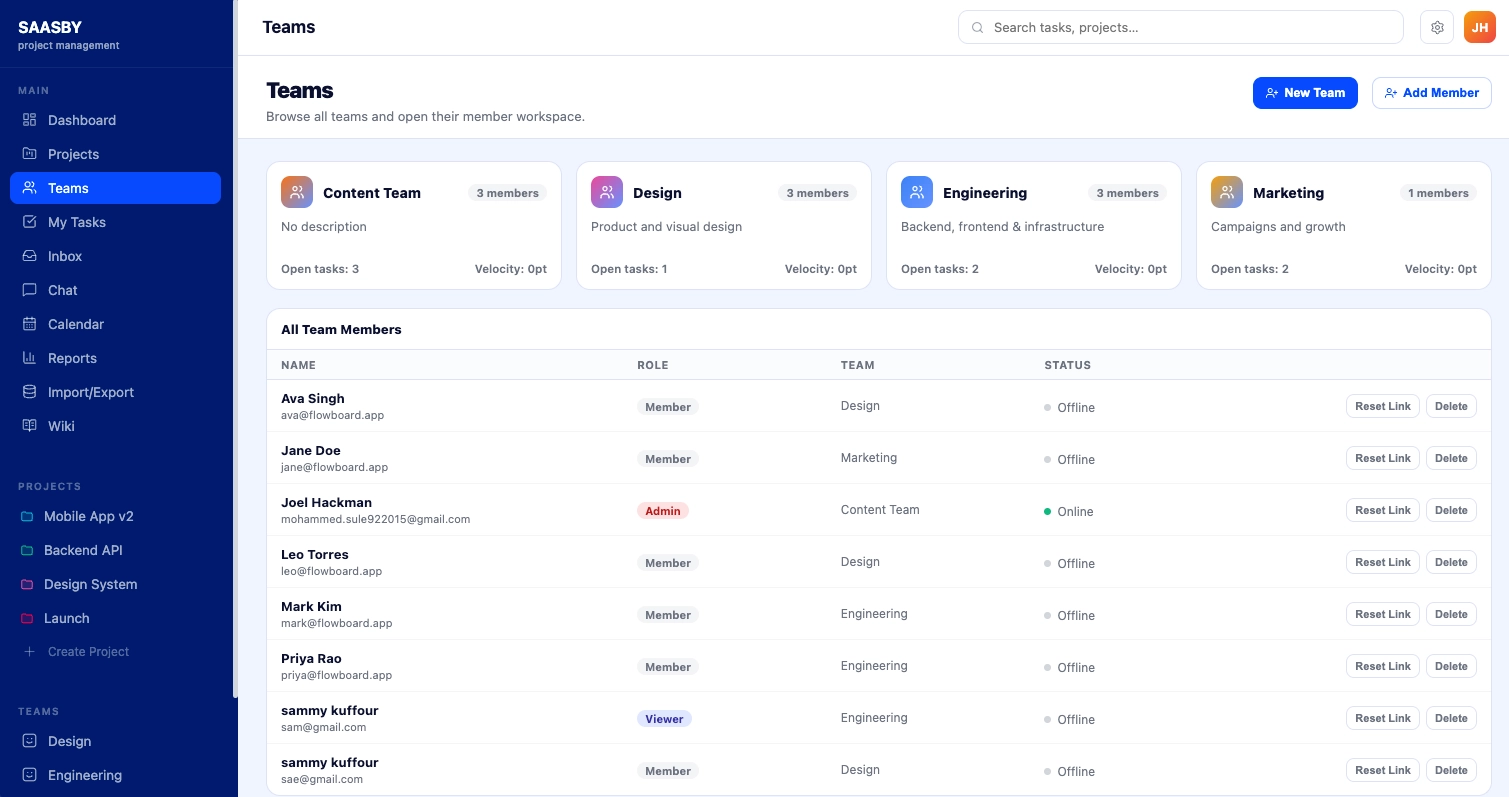Select the Wiki icon in the sidebar

29,426
